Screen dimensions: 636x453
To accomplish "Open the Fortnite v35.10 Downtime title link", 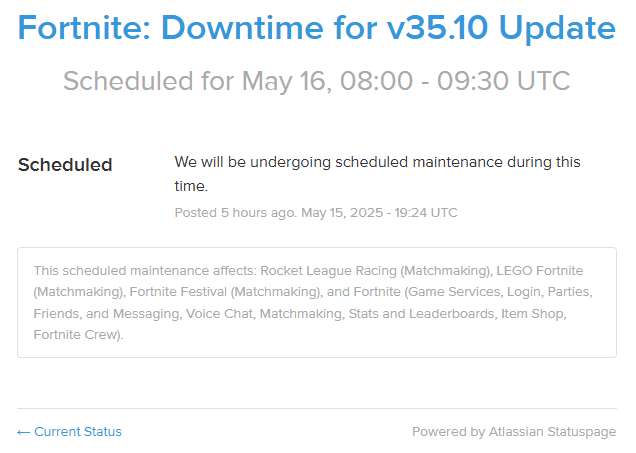I will coord(317,28).
